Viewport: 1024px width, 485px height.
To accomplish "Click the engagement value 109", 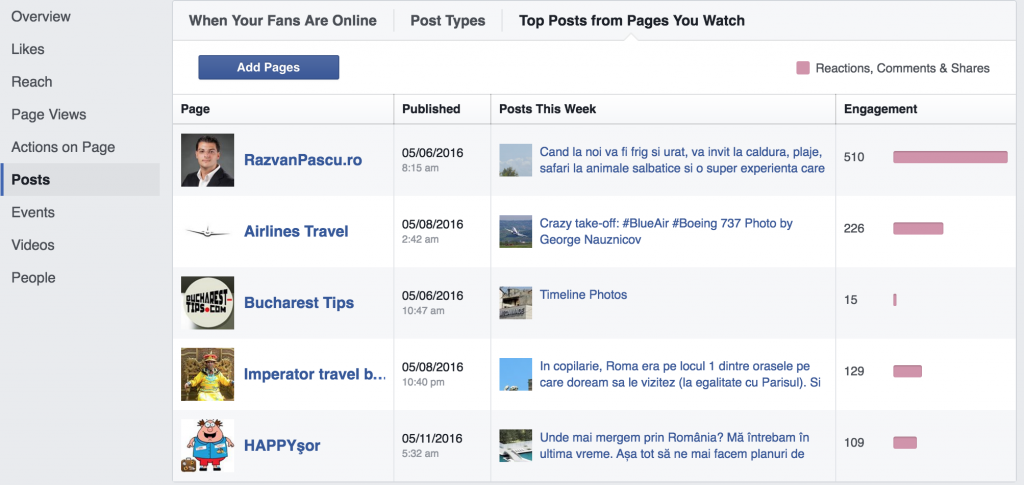I will pos(854,443).
